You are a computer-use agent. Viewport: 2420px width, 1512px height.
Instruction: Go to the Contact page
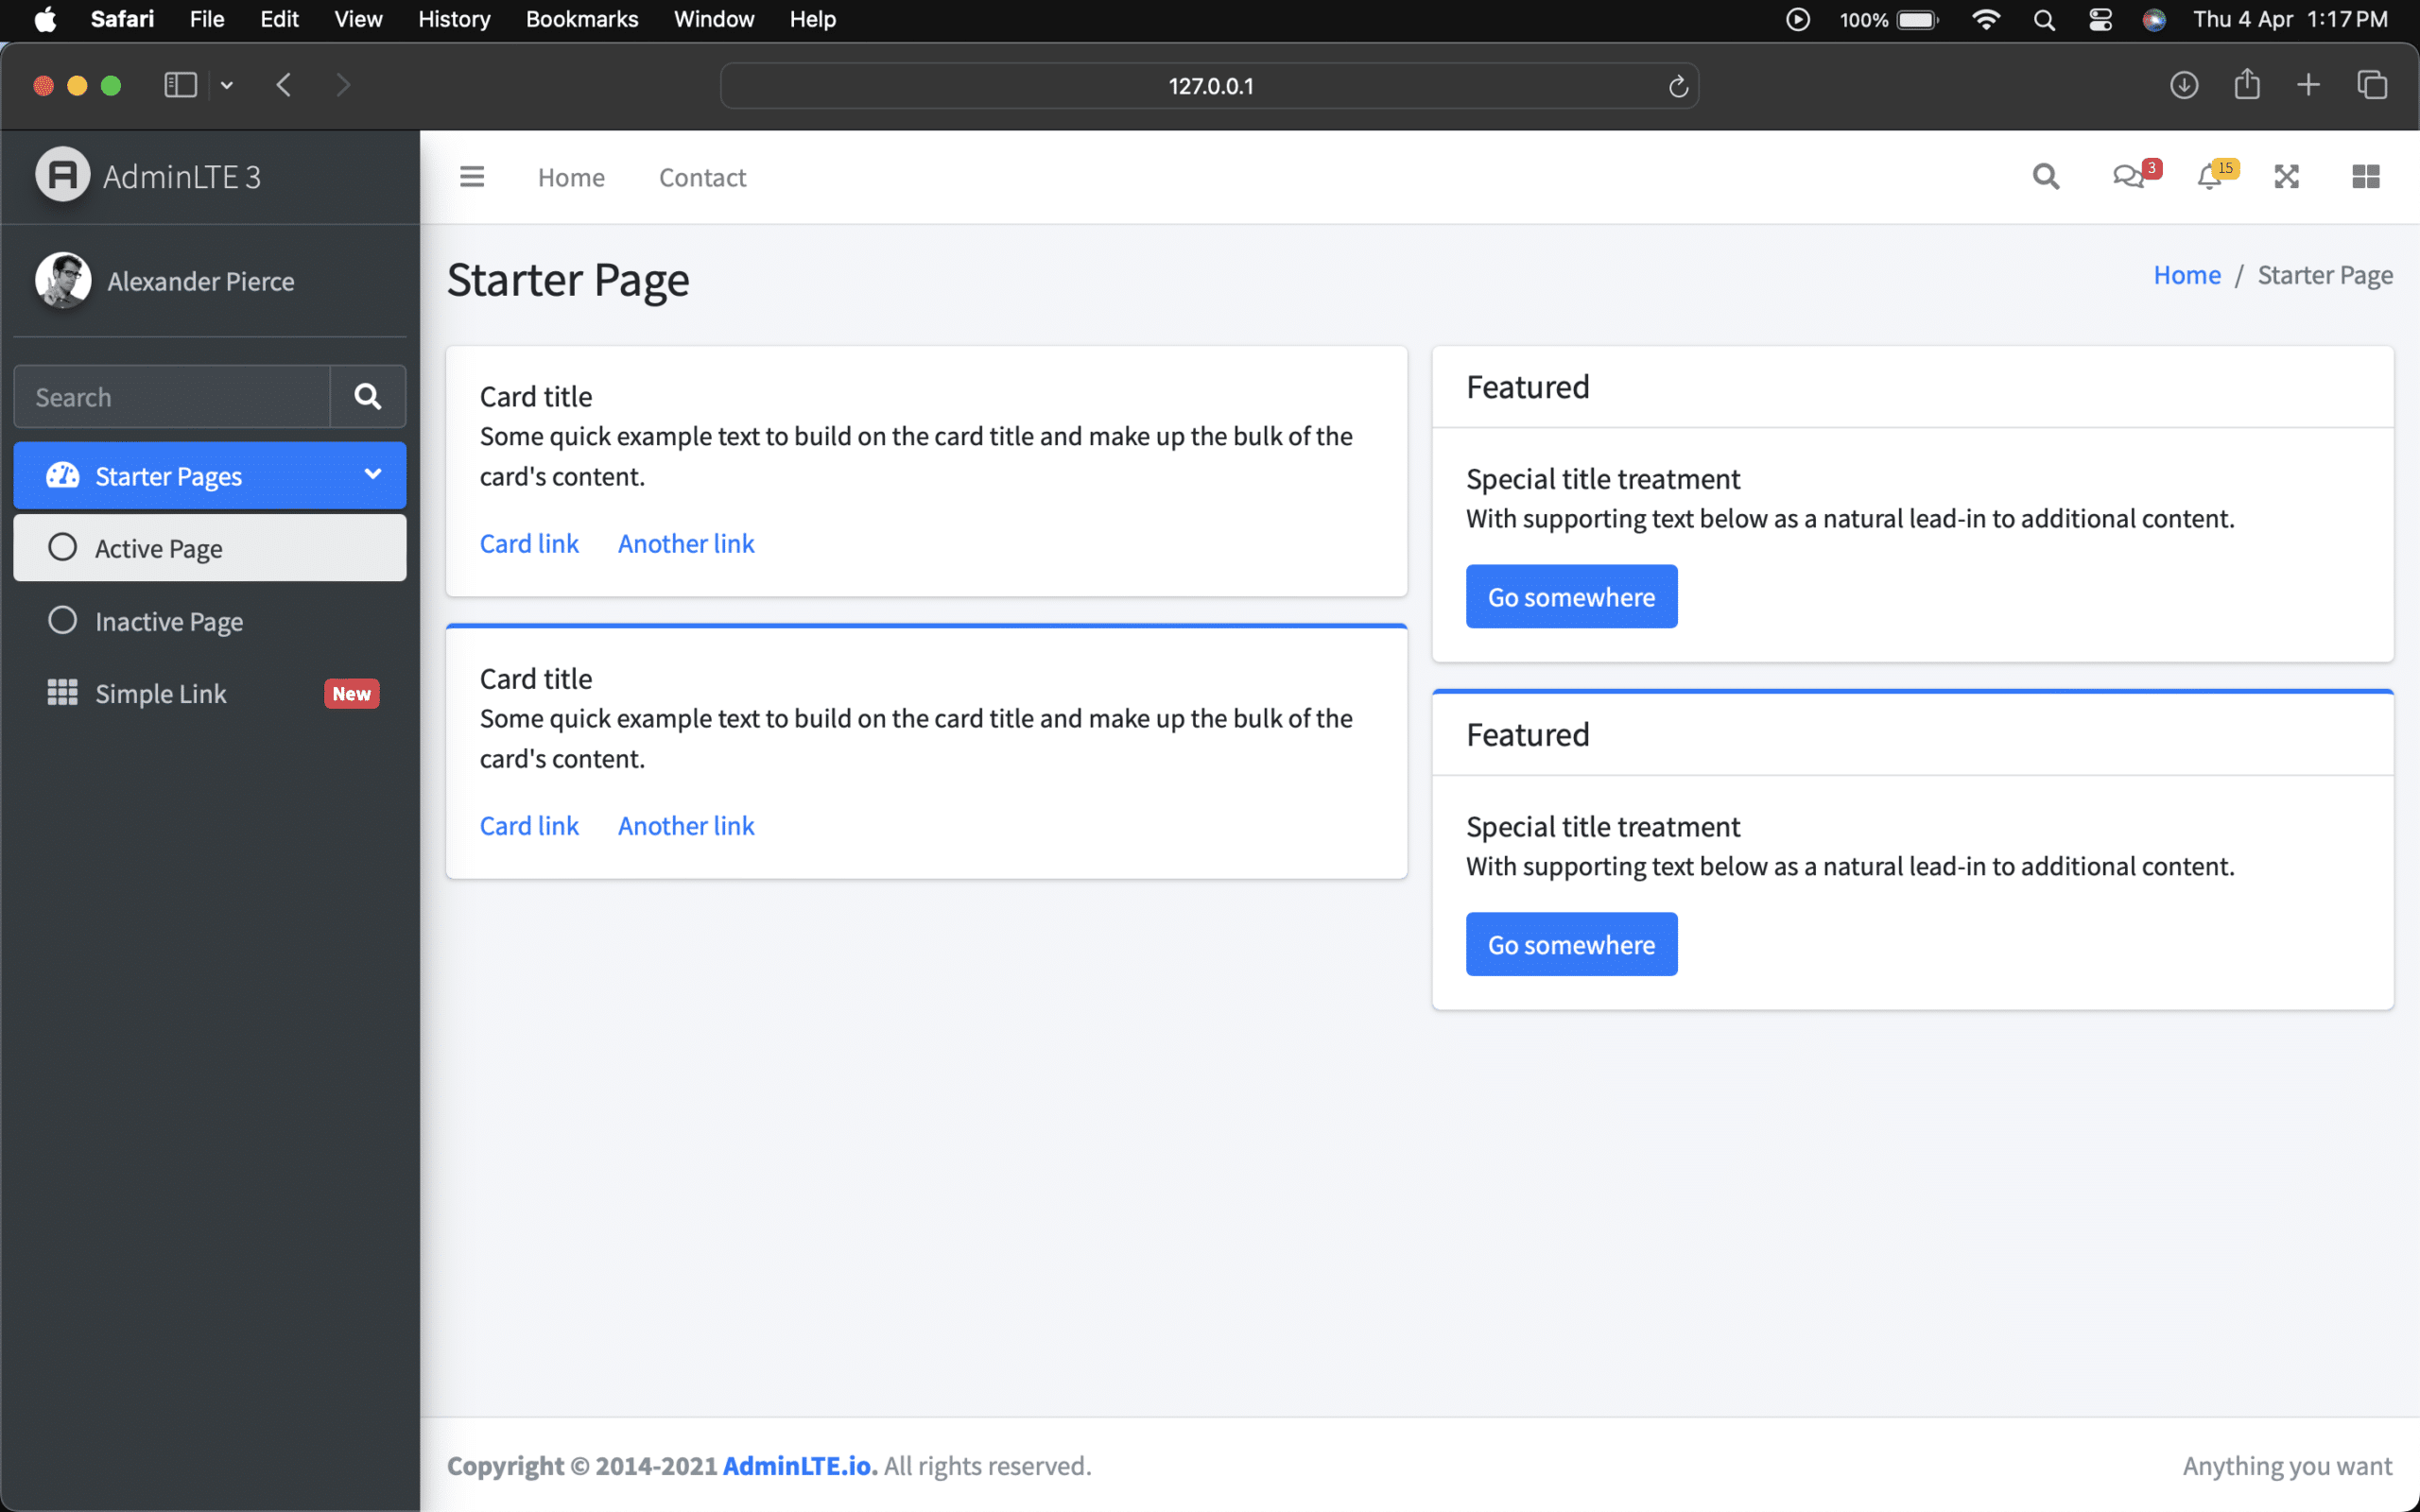pos(701,177)
